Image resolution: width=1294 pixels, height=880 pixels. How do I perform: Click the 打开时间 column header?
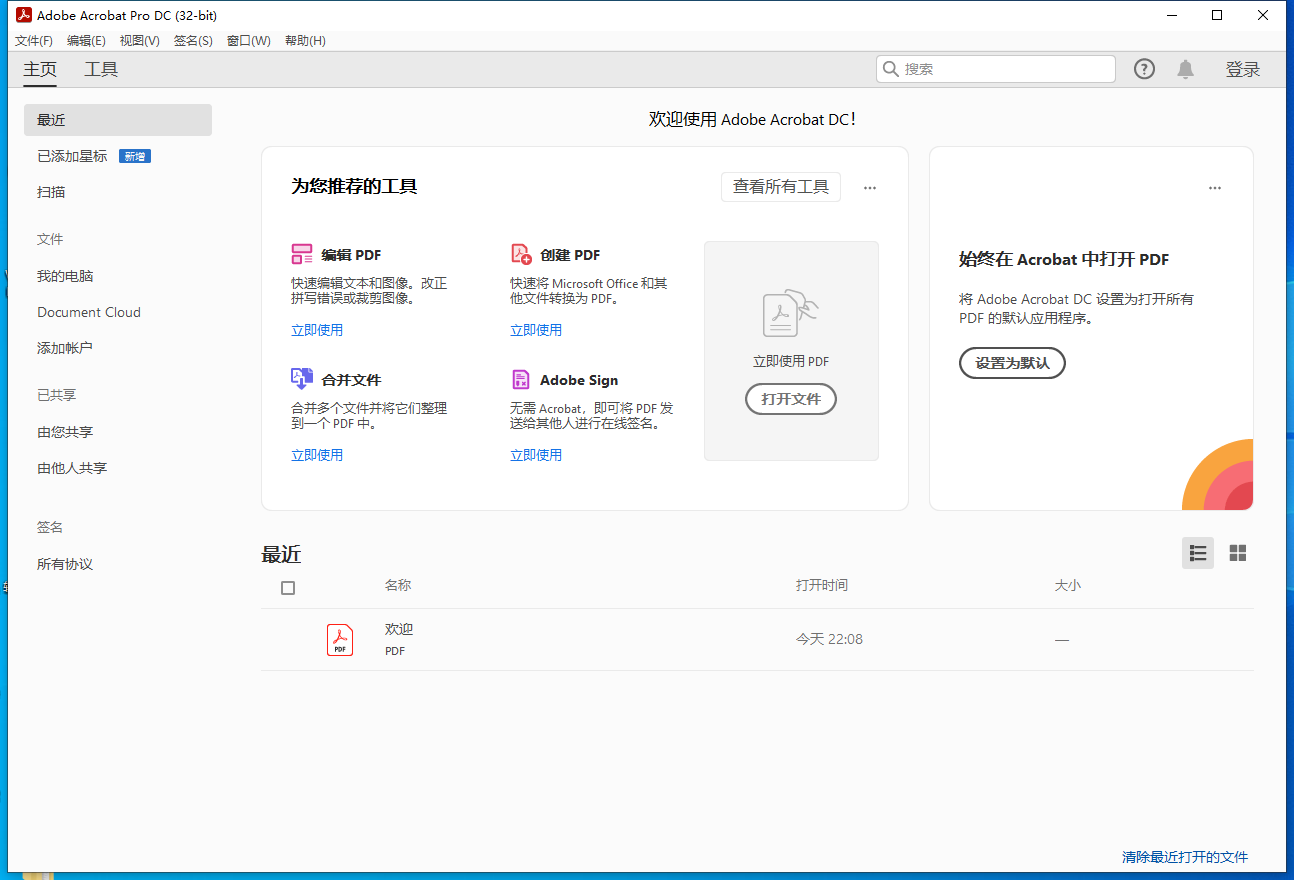click(x=822, y=585)
